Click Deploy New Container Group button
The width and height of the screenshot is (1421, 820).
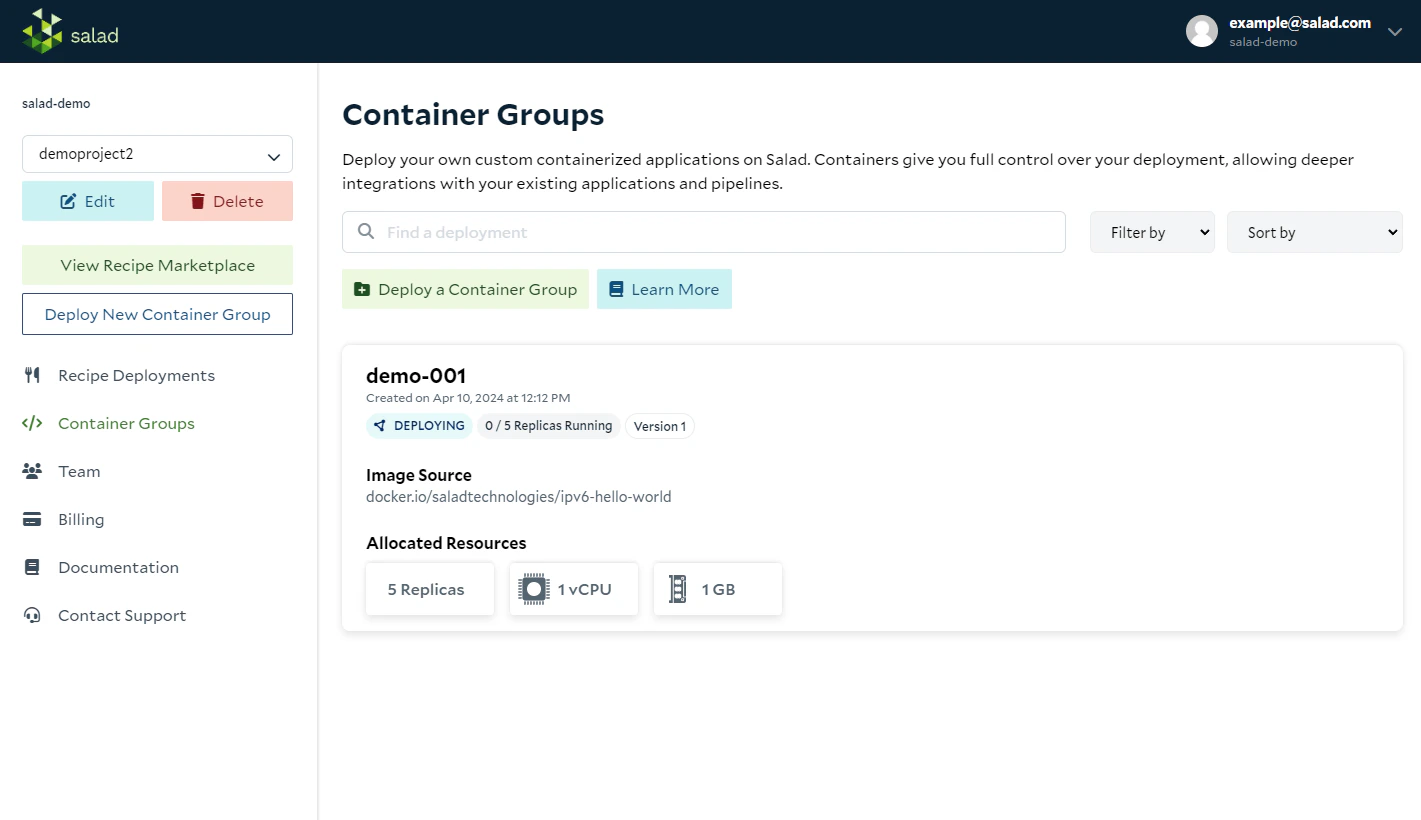[x=157, y=314]
